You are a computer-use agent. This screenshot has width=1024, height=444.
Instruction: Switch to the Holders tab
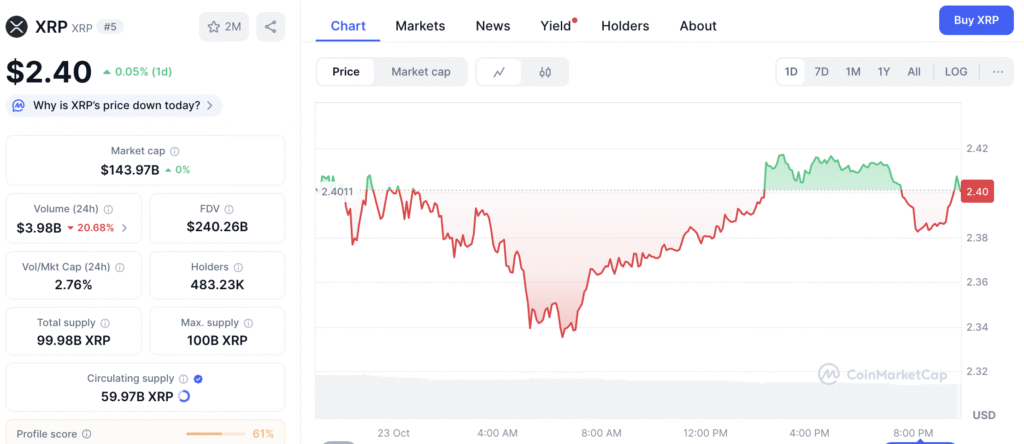pos(625,26)
